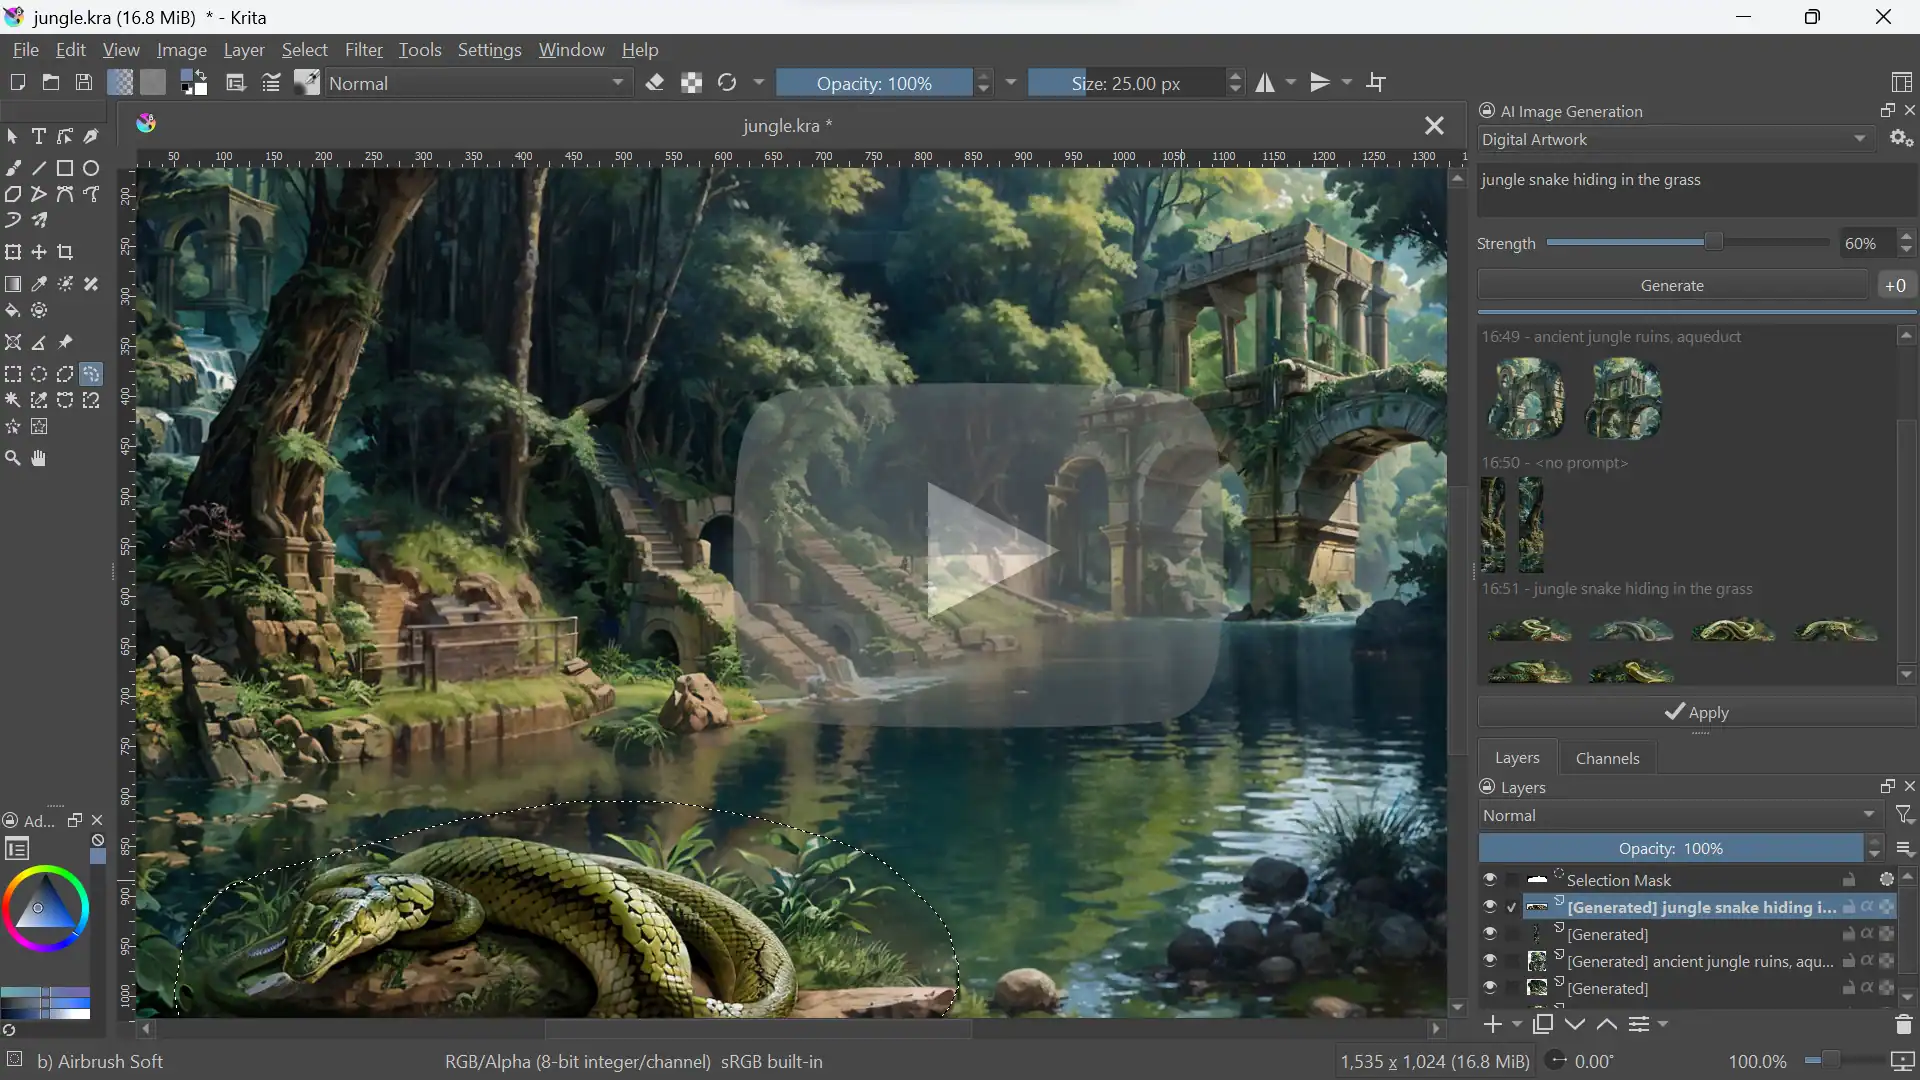Screen dimensions: 1920x1080
Task: Click the Apply button
Action: pos(1696,711)
